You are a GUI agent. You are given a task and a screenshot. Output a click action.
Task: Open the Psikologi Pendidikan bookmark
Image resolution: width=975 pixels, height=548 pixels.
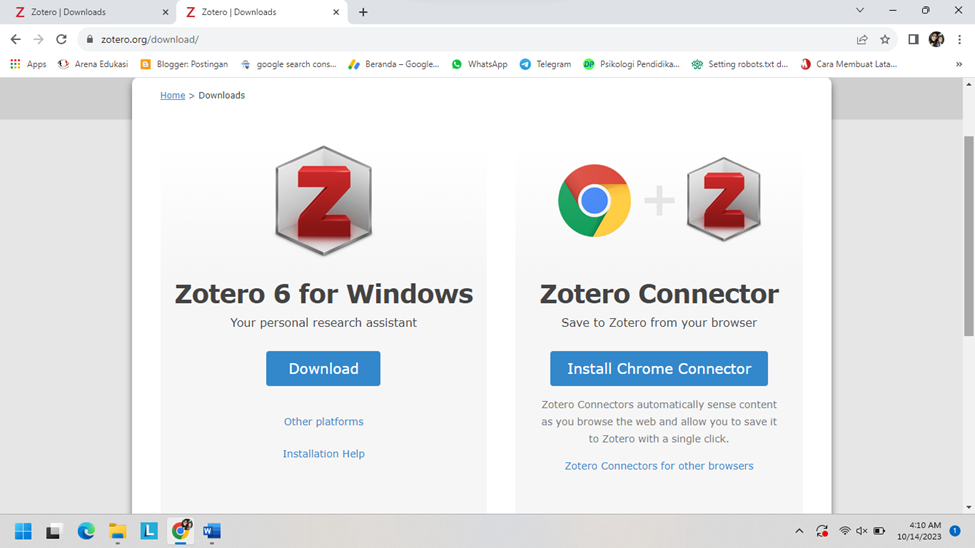click(x=631, y=64)
